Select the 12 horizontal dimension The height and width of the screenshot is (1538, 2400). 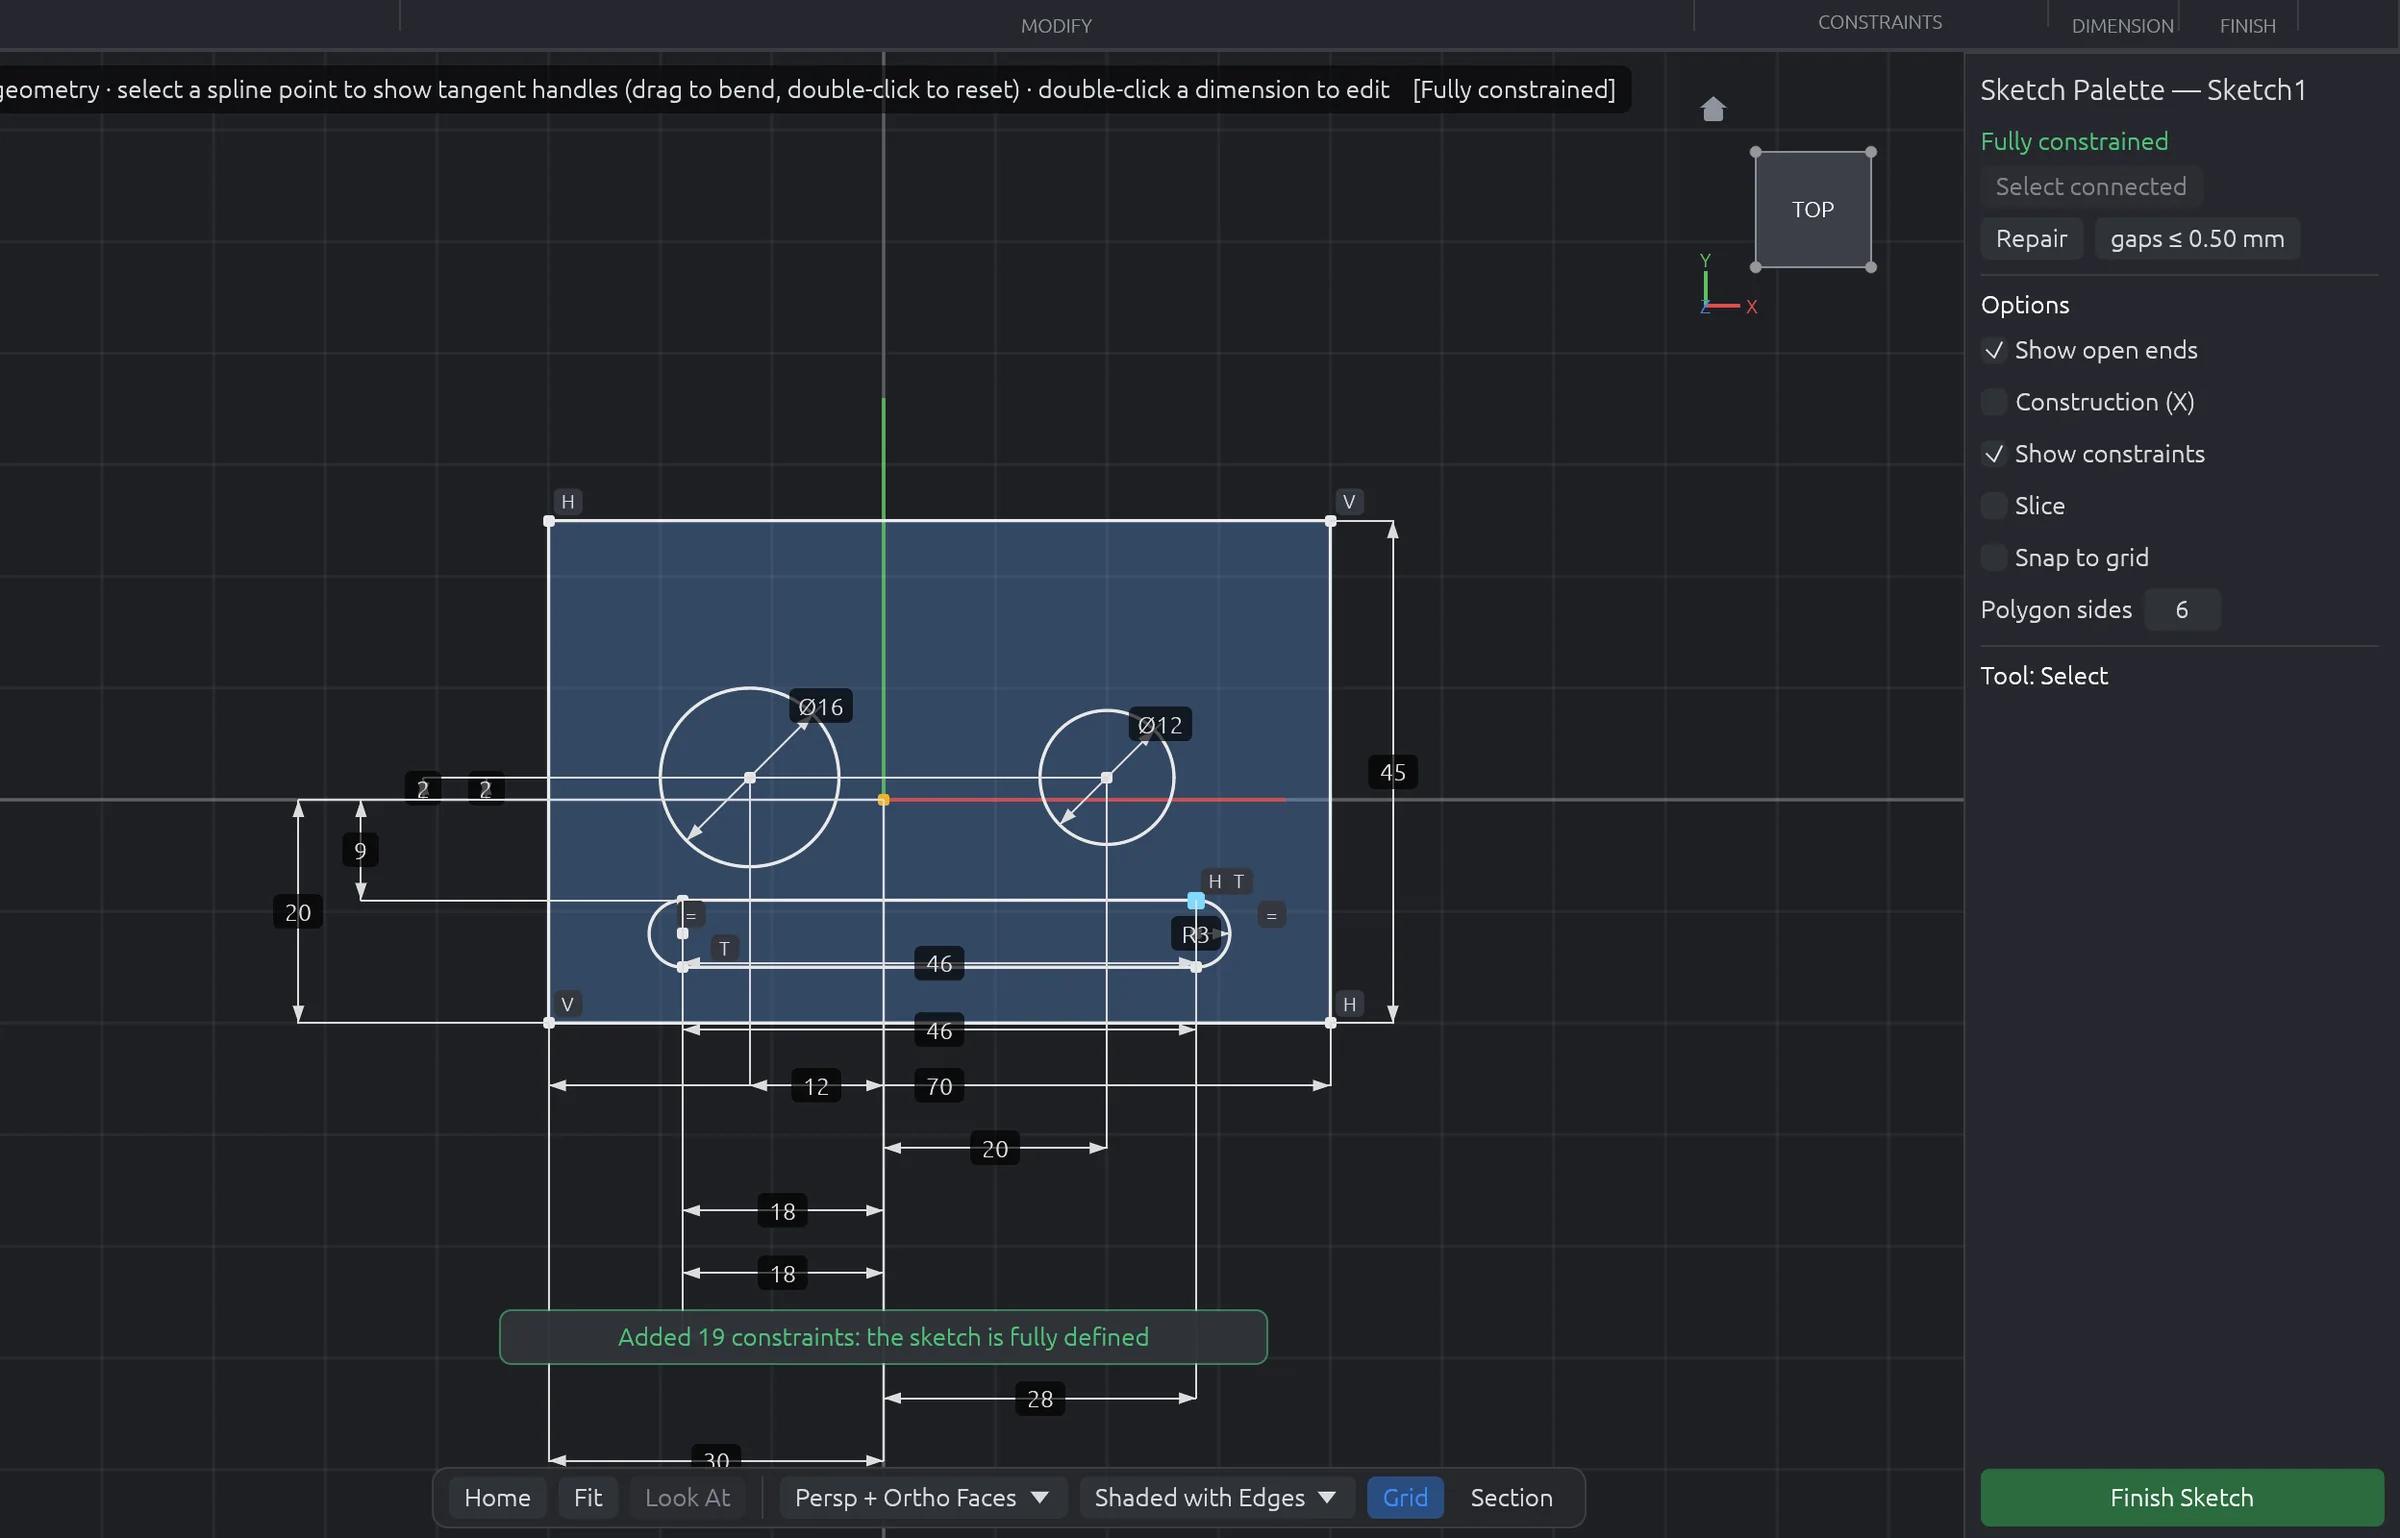pyautogui.click(x=816, y=1086)
